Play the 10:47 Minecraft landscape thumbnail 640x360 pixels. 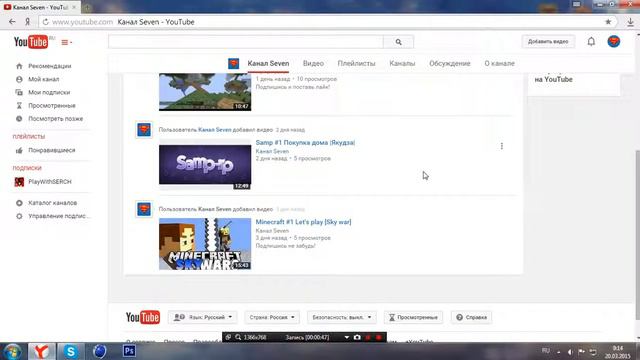[x=205, y=92]
